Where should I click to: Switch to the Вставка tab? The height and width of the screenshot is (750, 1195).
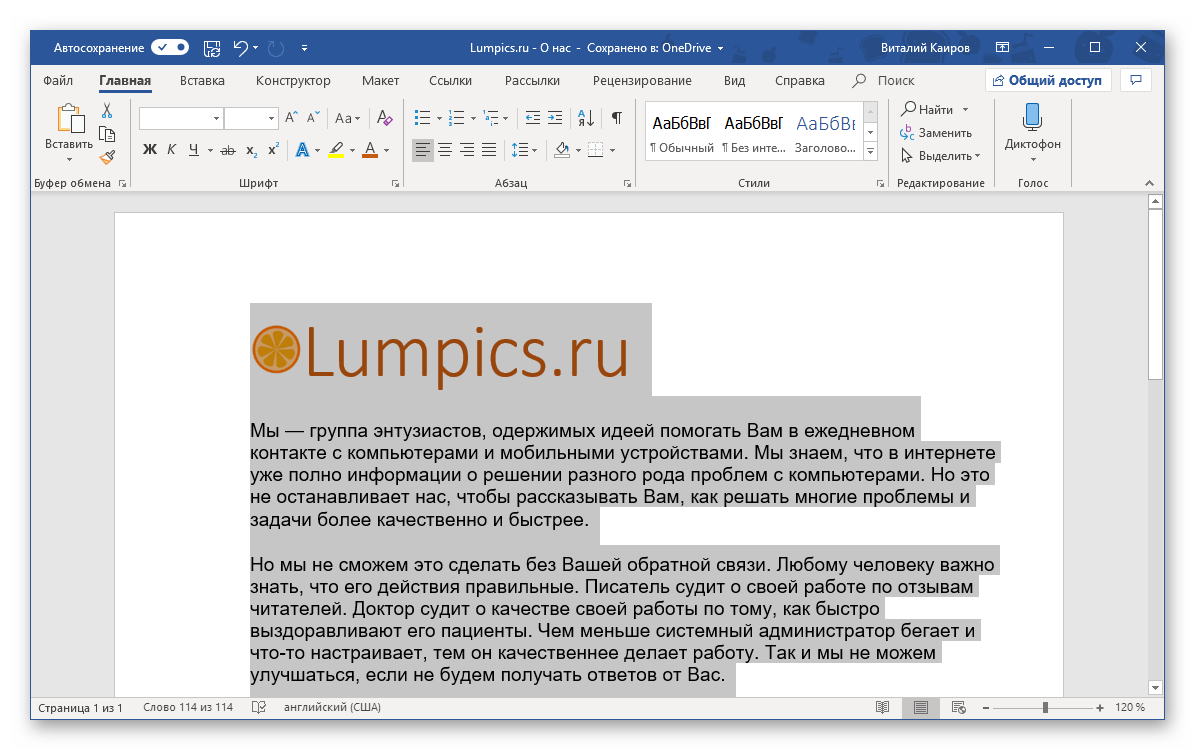point(202,81)
